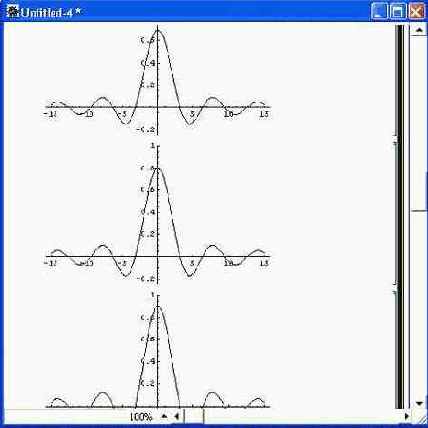Click the vertical scrollbar up arrow
Viewport: 428px width, 428px height.
(418, 30)
